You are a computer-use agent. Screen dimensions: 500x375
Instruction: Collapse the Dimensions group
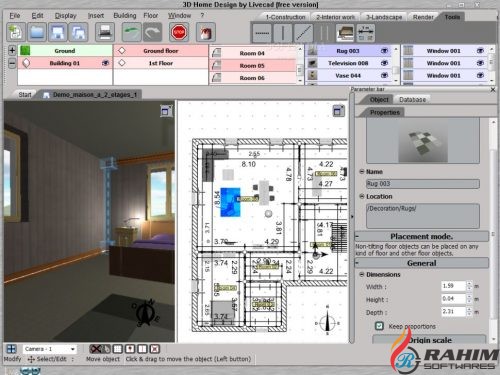(362, 274)
